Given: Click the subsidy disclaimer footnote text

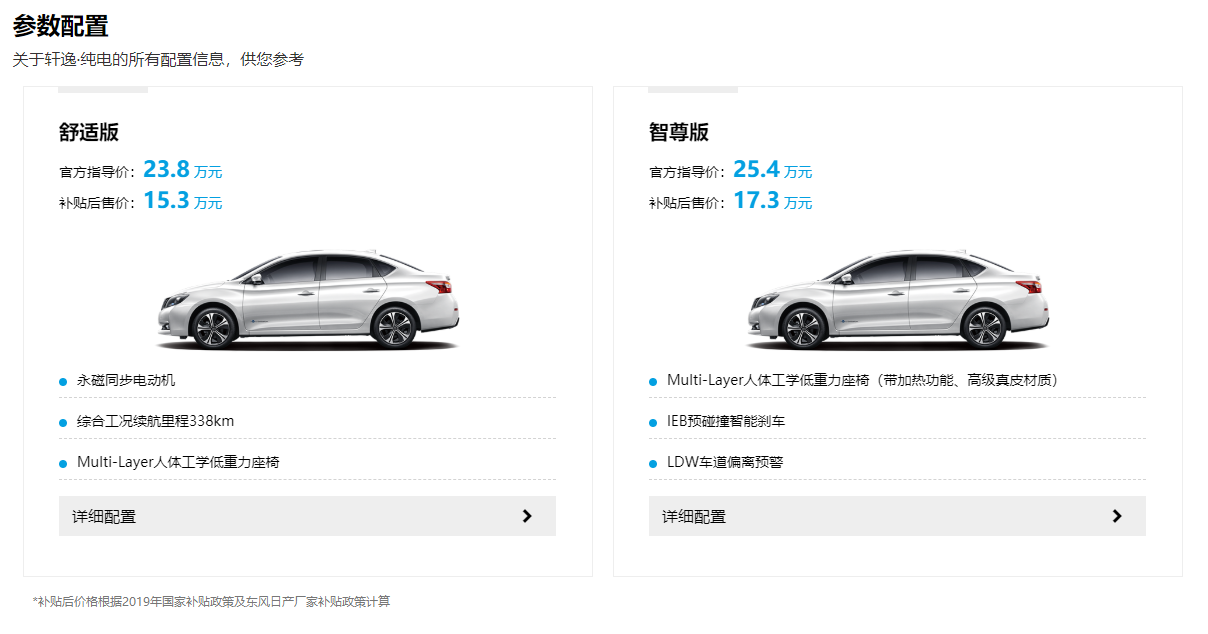Looking at the screenshot, I should (211, 602).
